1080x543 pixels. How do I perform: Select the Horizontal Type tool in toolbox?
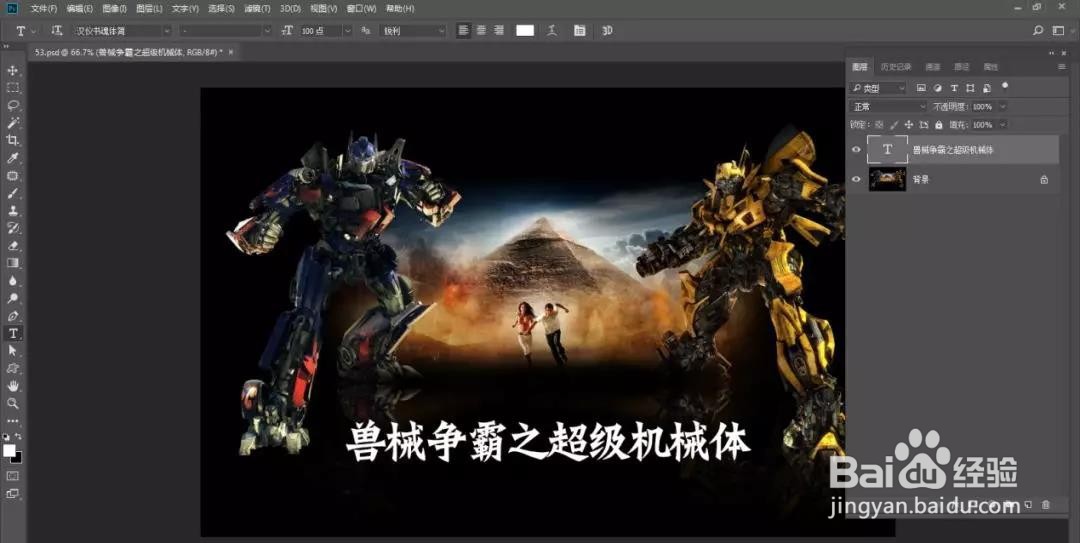point(12,334)
